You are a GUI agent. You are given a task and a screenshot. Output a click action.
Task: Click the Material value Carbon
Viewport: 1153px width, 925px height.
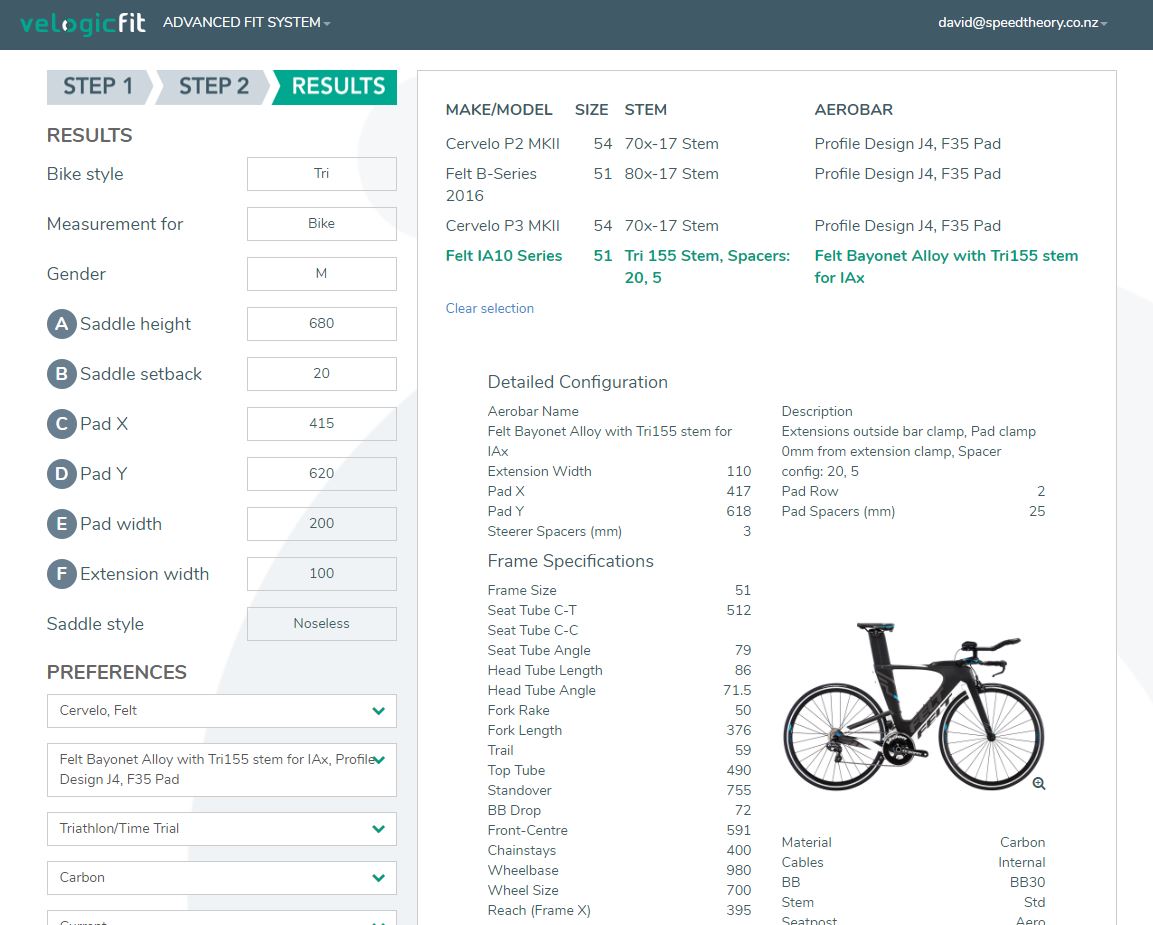tap(1022, 843)
